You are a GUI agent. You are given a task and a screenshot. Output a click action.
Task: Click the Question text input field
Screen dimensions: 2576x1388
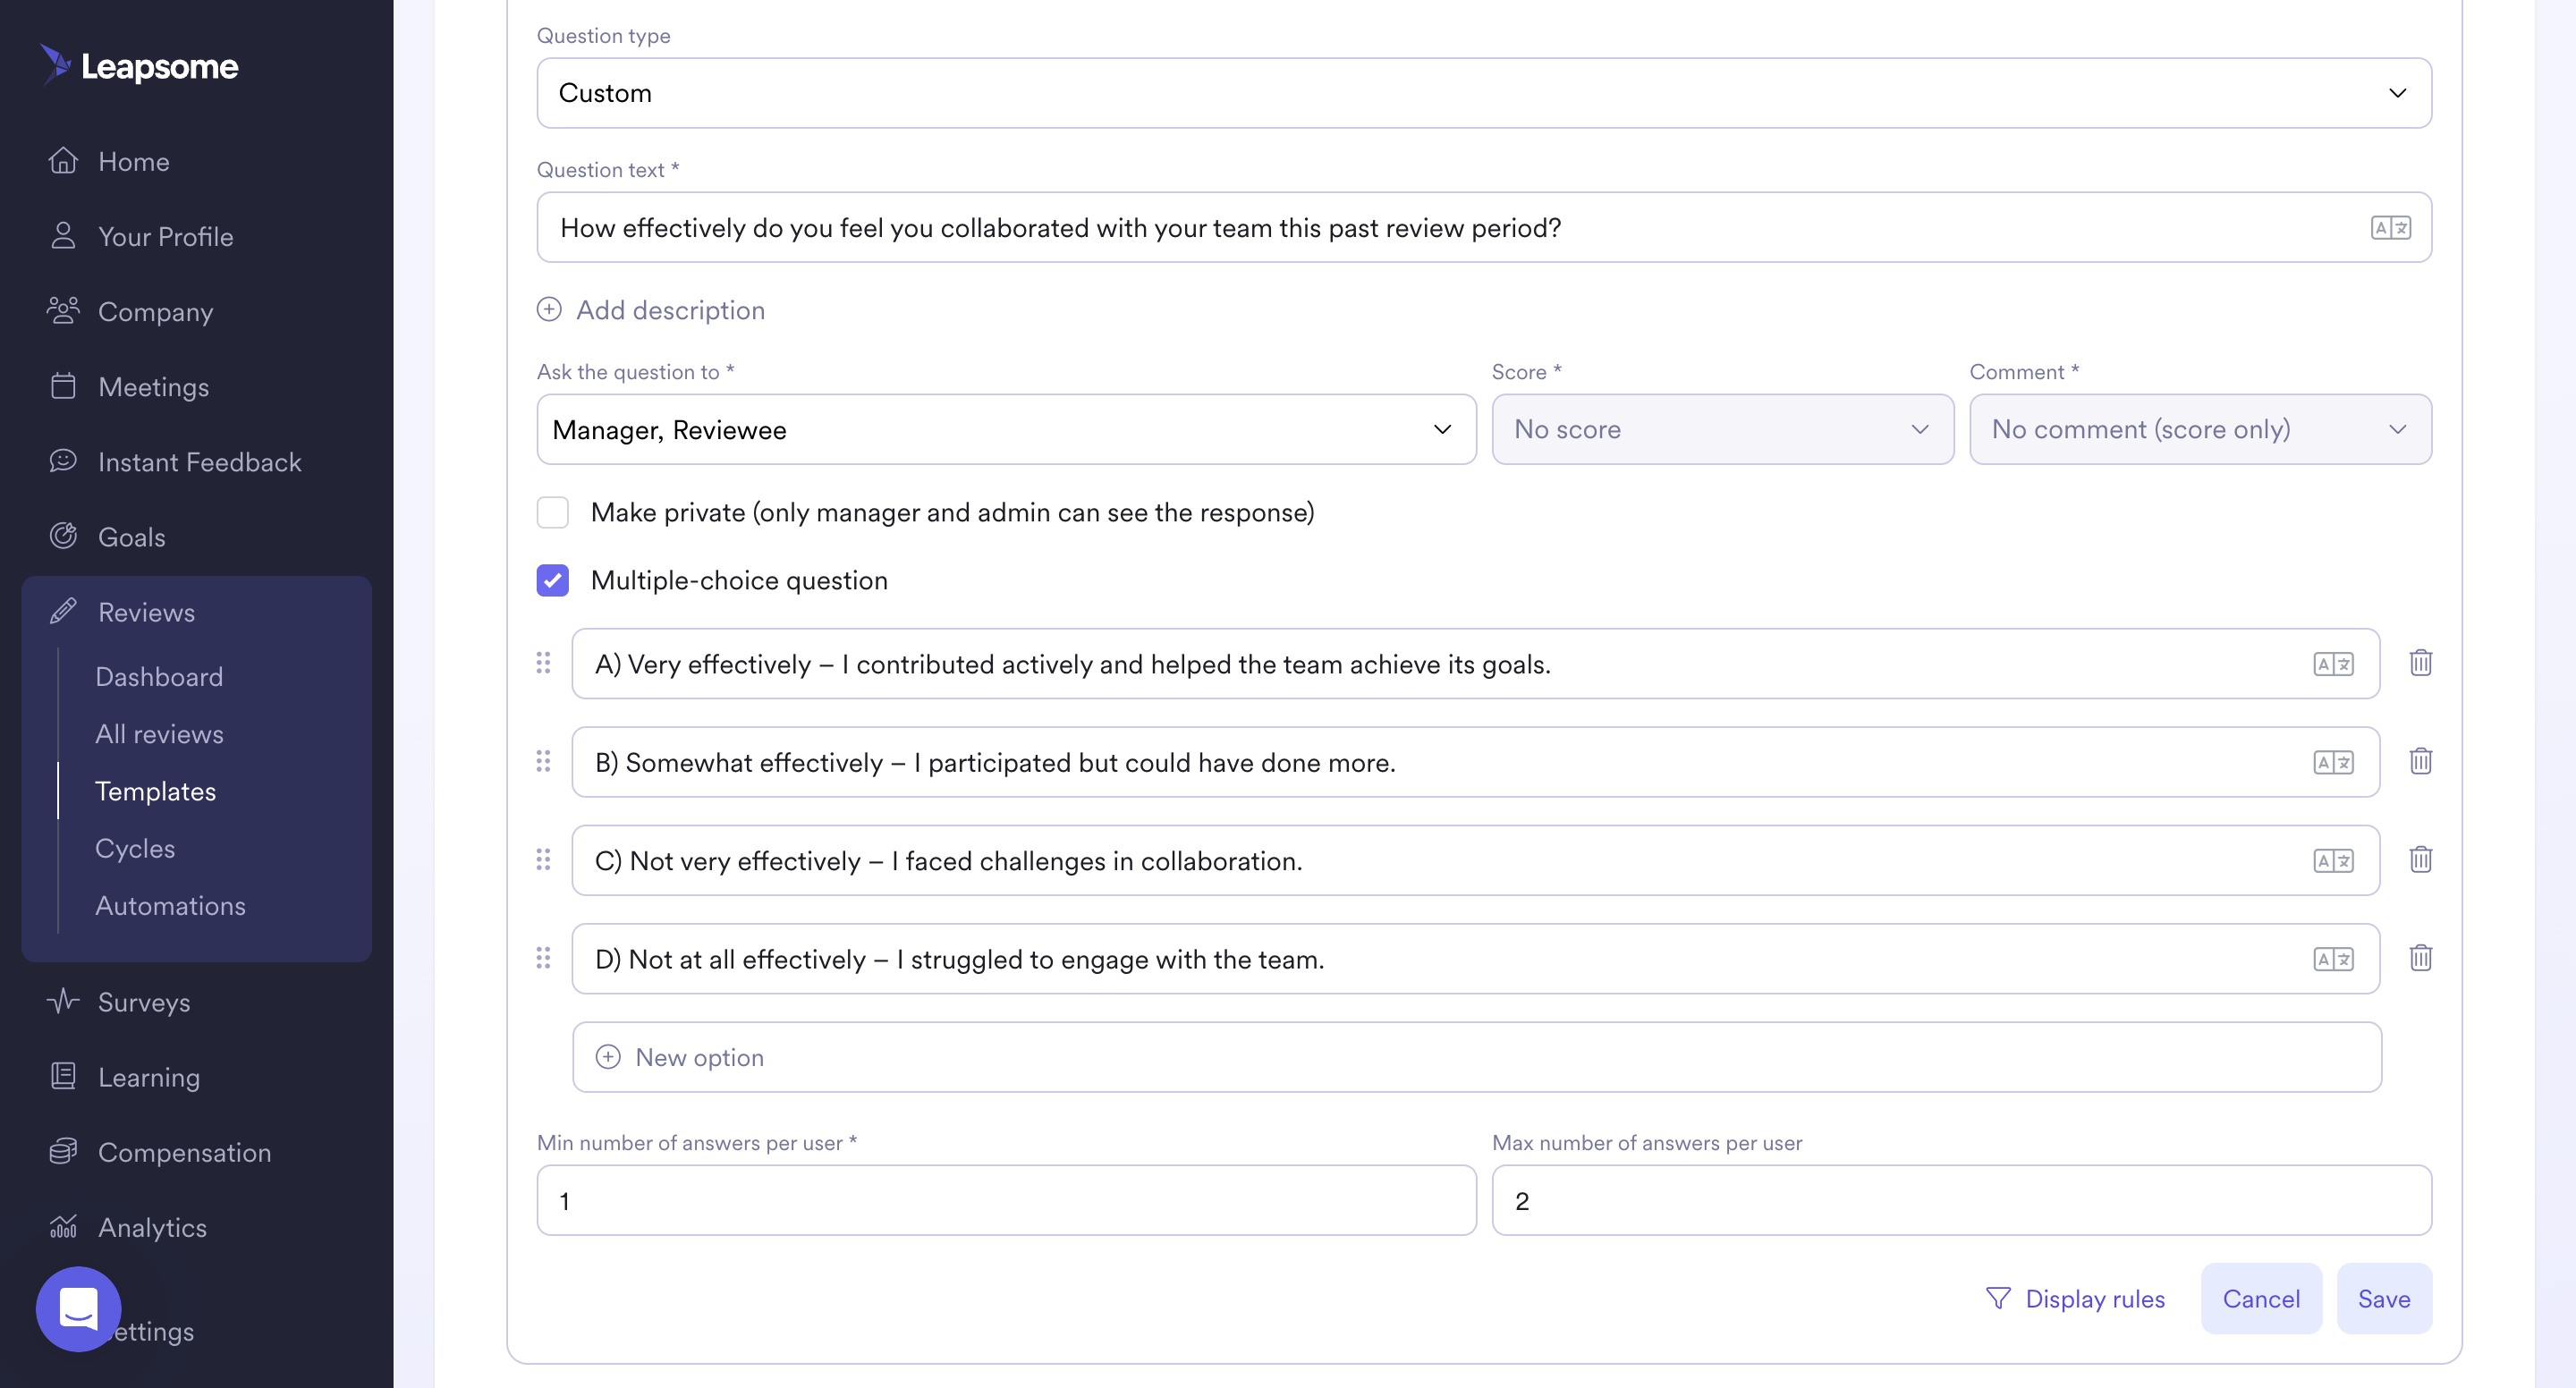pyautogui.click(x=1484, y=227)
